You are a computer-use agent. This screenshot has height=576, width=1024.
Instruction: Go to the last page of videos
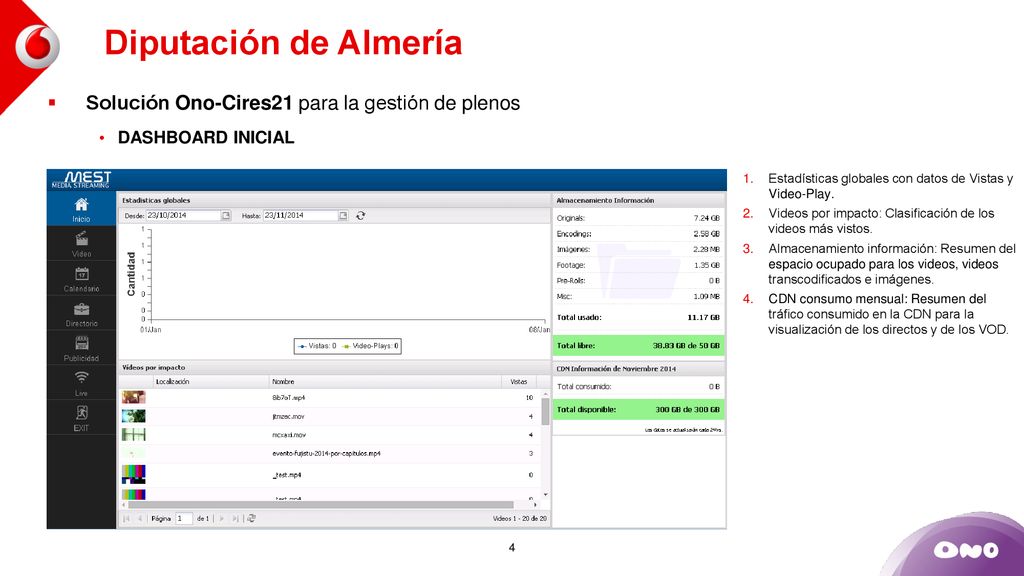[235, 519]
